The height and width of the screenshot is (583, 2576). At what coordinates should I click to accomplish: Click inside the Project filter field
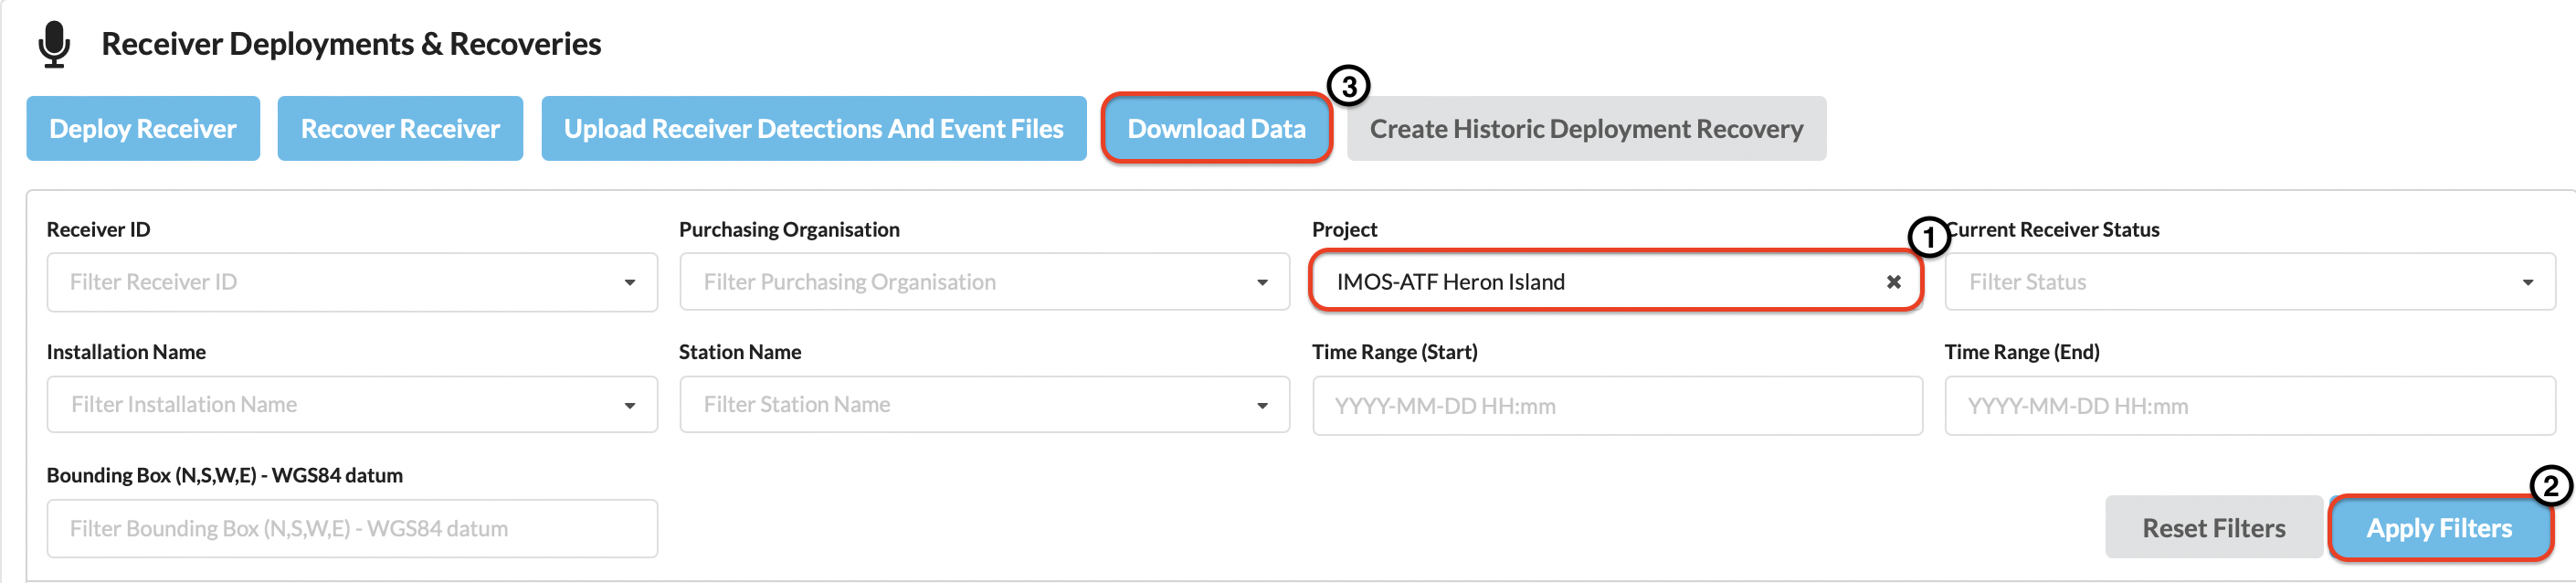1600,282
